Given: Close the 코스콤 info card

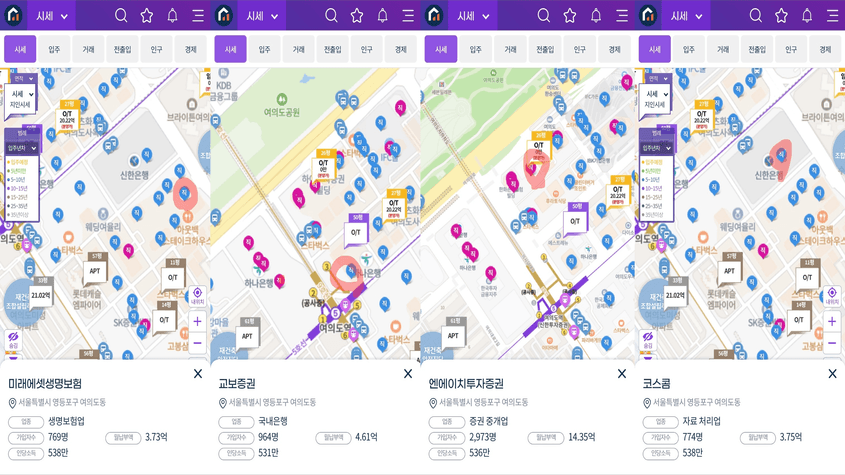Looking at the screenshot, I should 833,374.
